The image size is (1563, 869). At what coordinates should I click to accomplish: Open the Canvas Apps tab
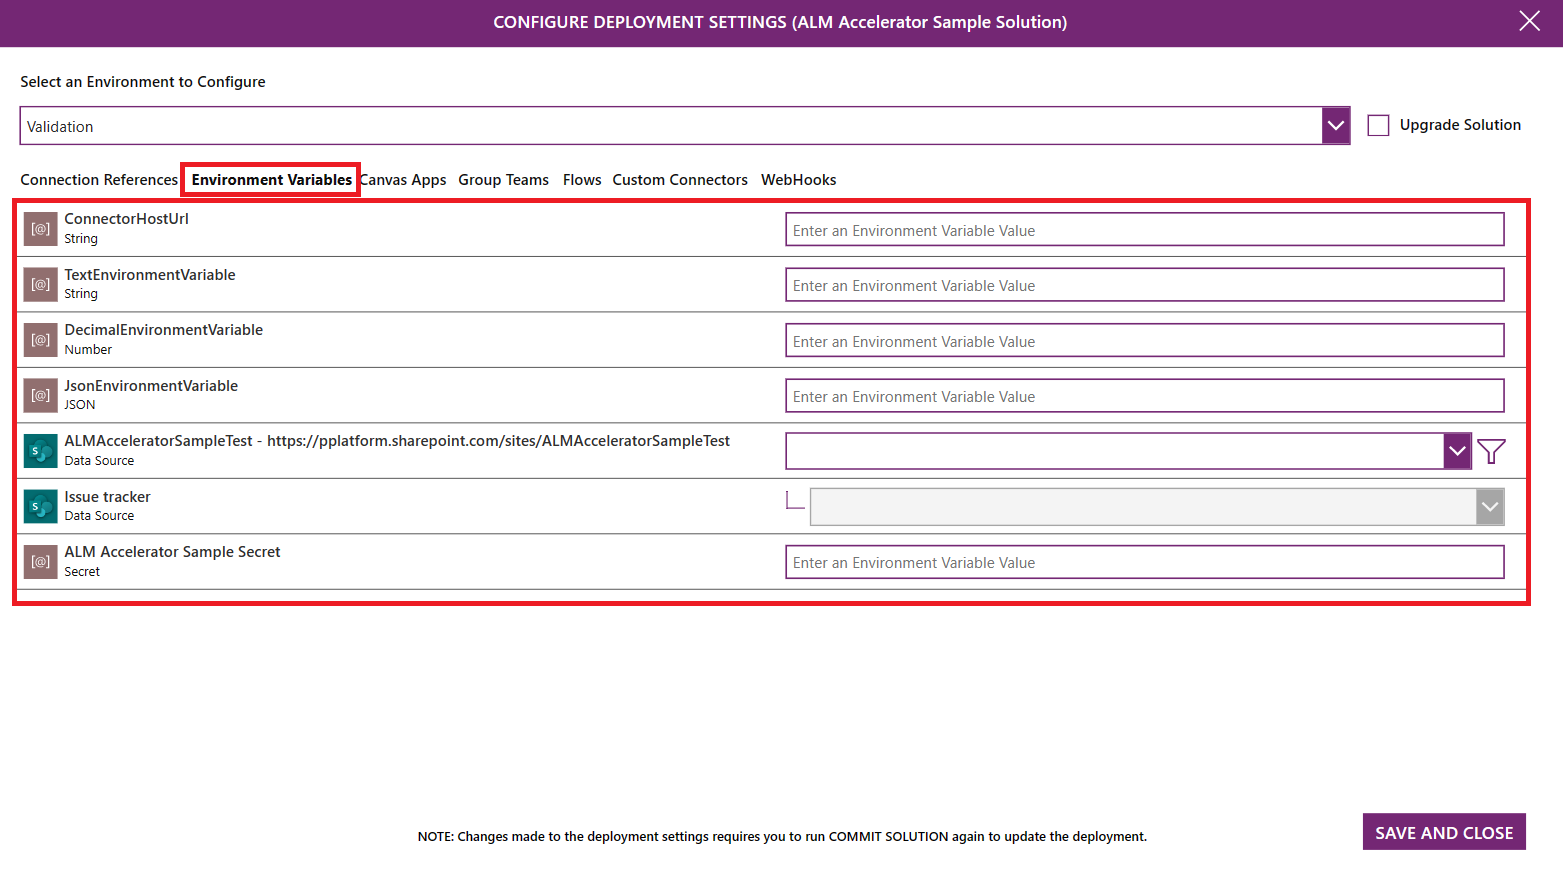coord(403,180)
